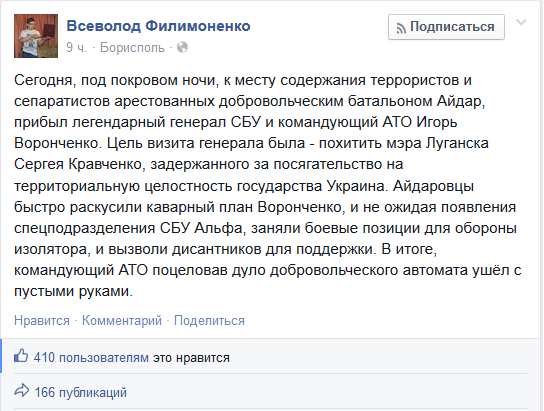Click the Поделиться share link
Image resolution: width=544 pixels, height=411 pixels.
pyautogui.click(x=209, y=320)
